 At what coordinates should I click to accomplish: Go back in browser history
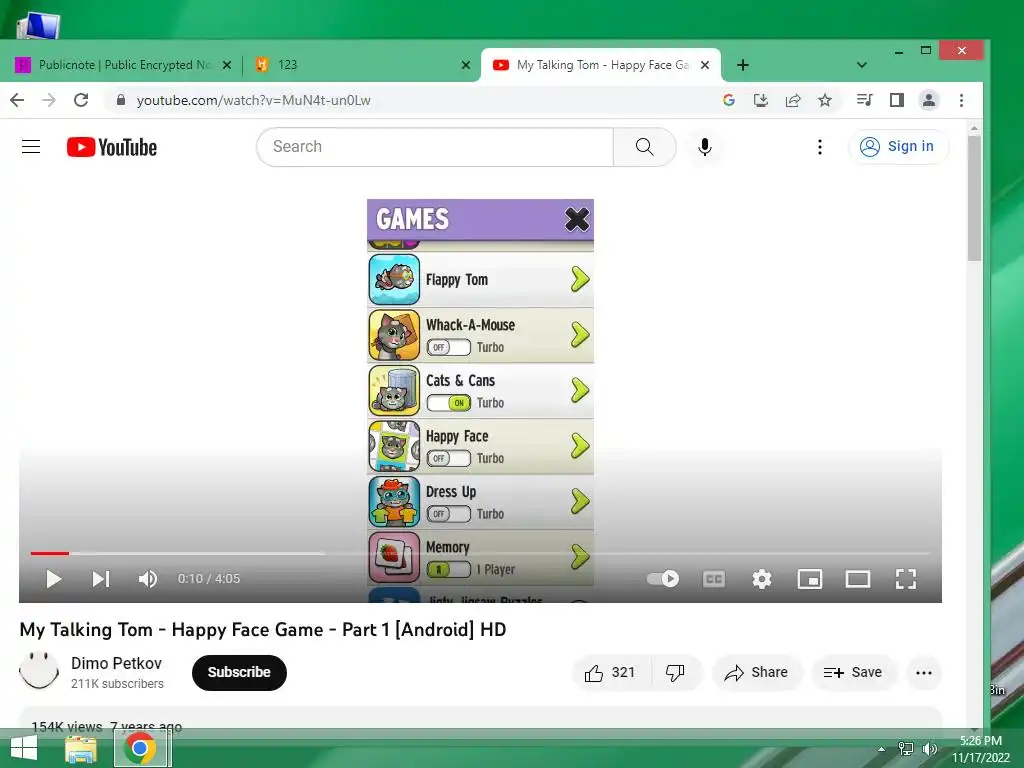click(x=18, y=100)
